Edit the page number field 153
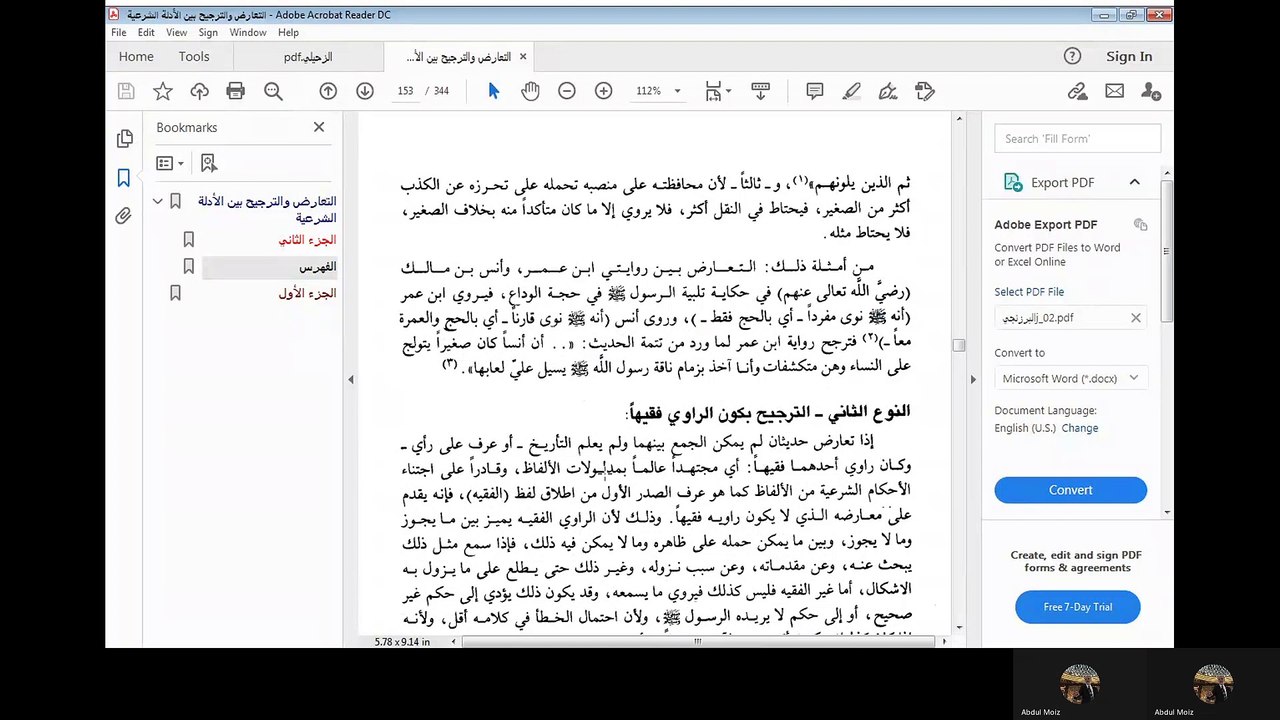Viewport: 1280px width, 720px height. pyautogui.click(x=405, y=91)
